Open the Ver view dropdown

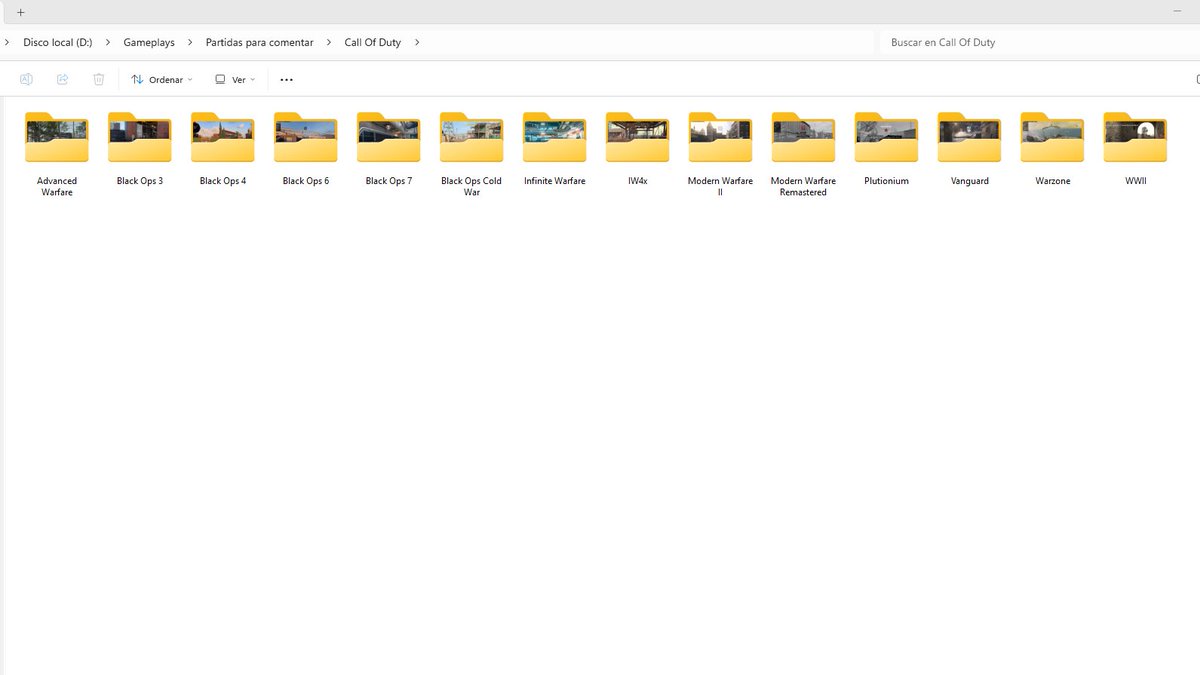click(236, 79)
